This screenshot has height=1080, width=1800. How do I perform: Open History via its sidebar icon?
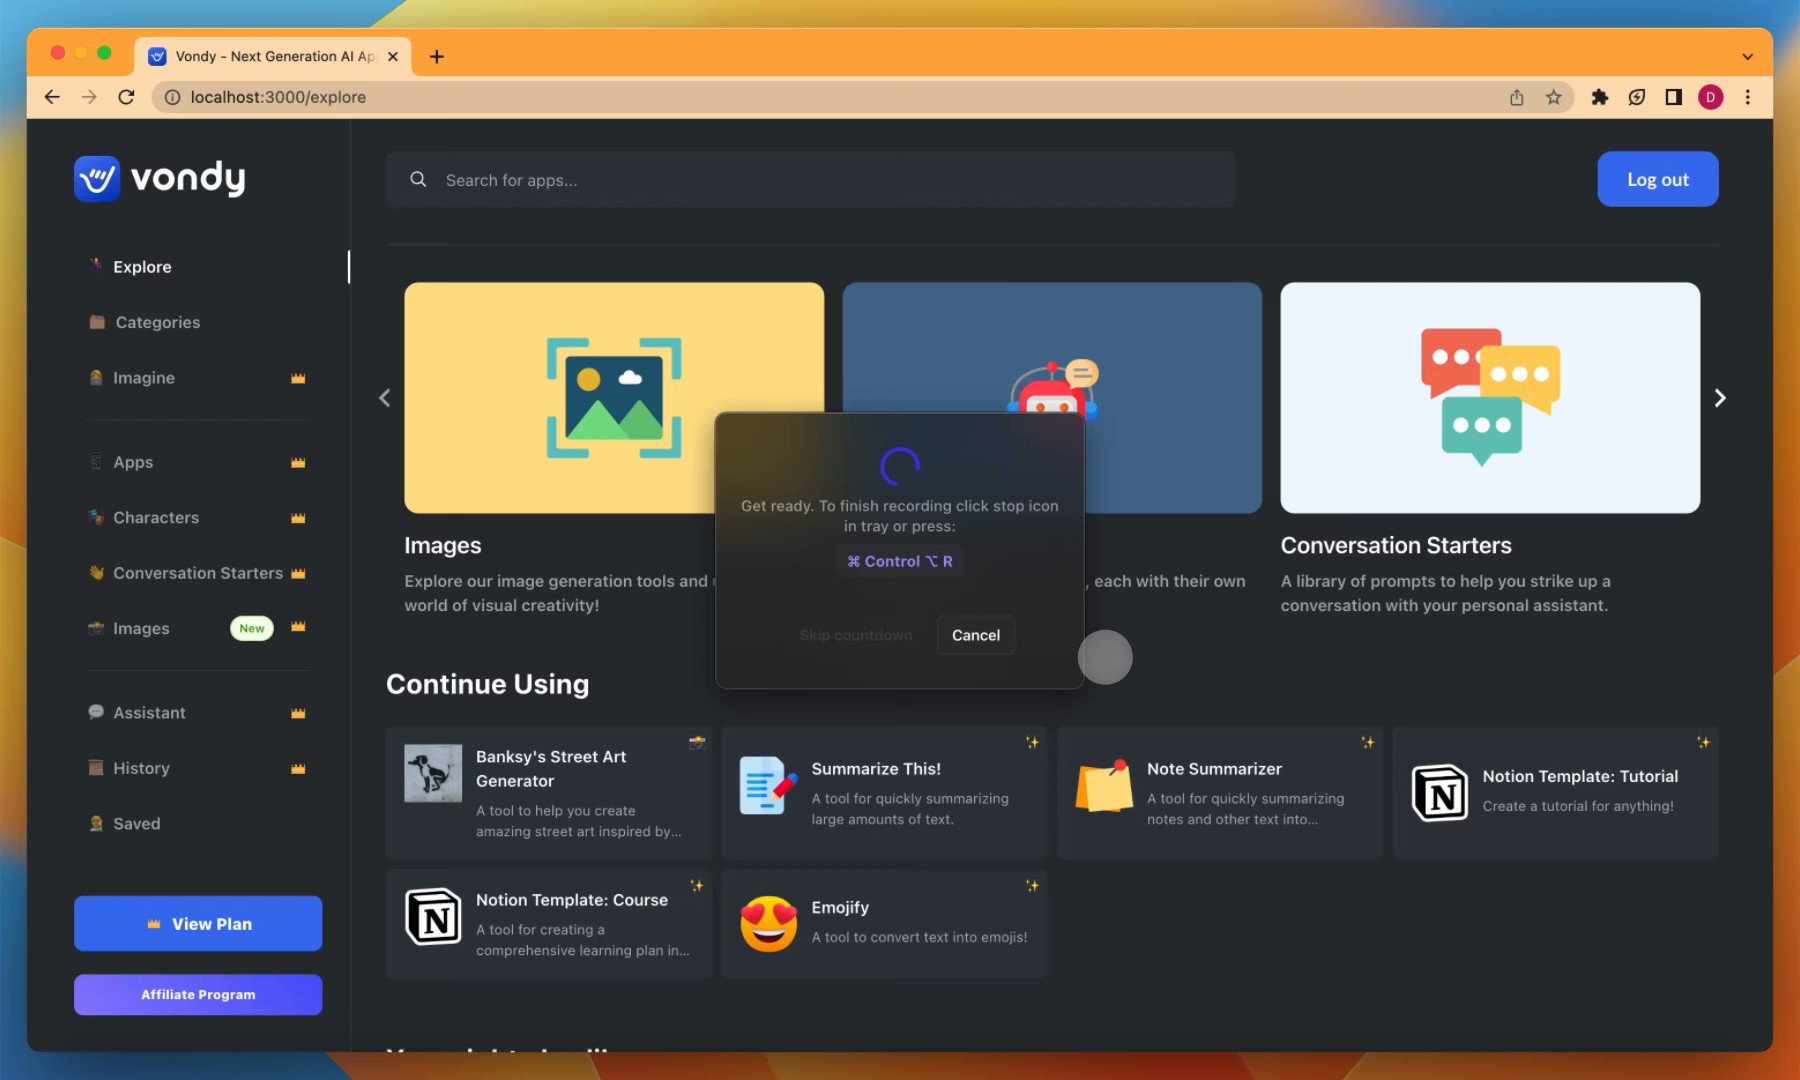pos(96,768)
